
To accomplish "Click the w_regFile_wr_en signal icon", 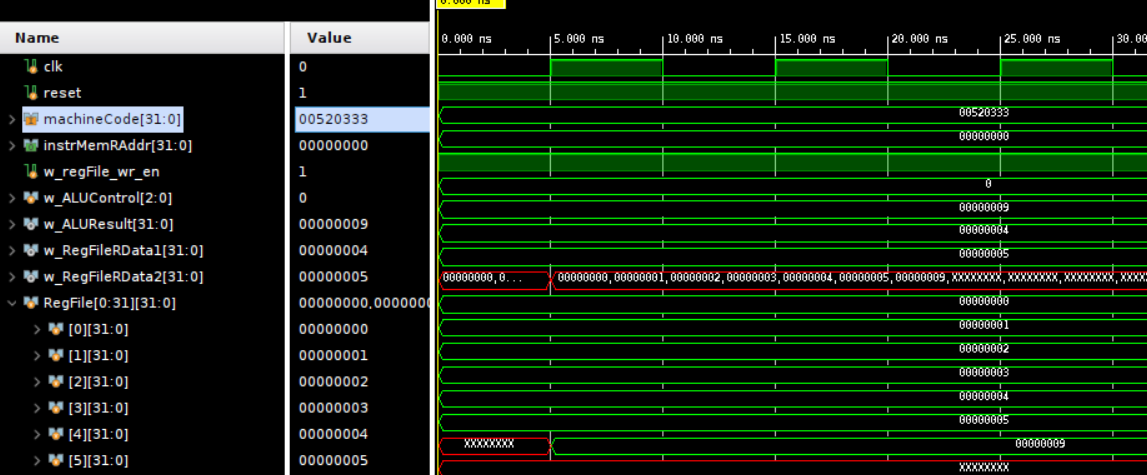I will coord(31,172).
